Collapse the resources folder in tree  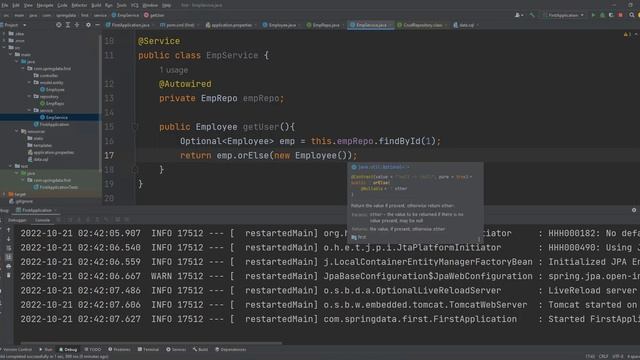[17, 131]
